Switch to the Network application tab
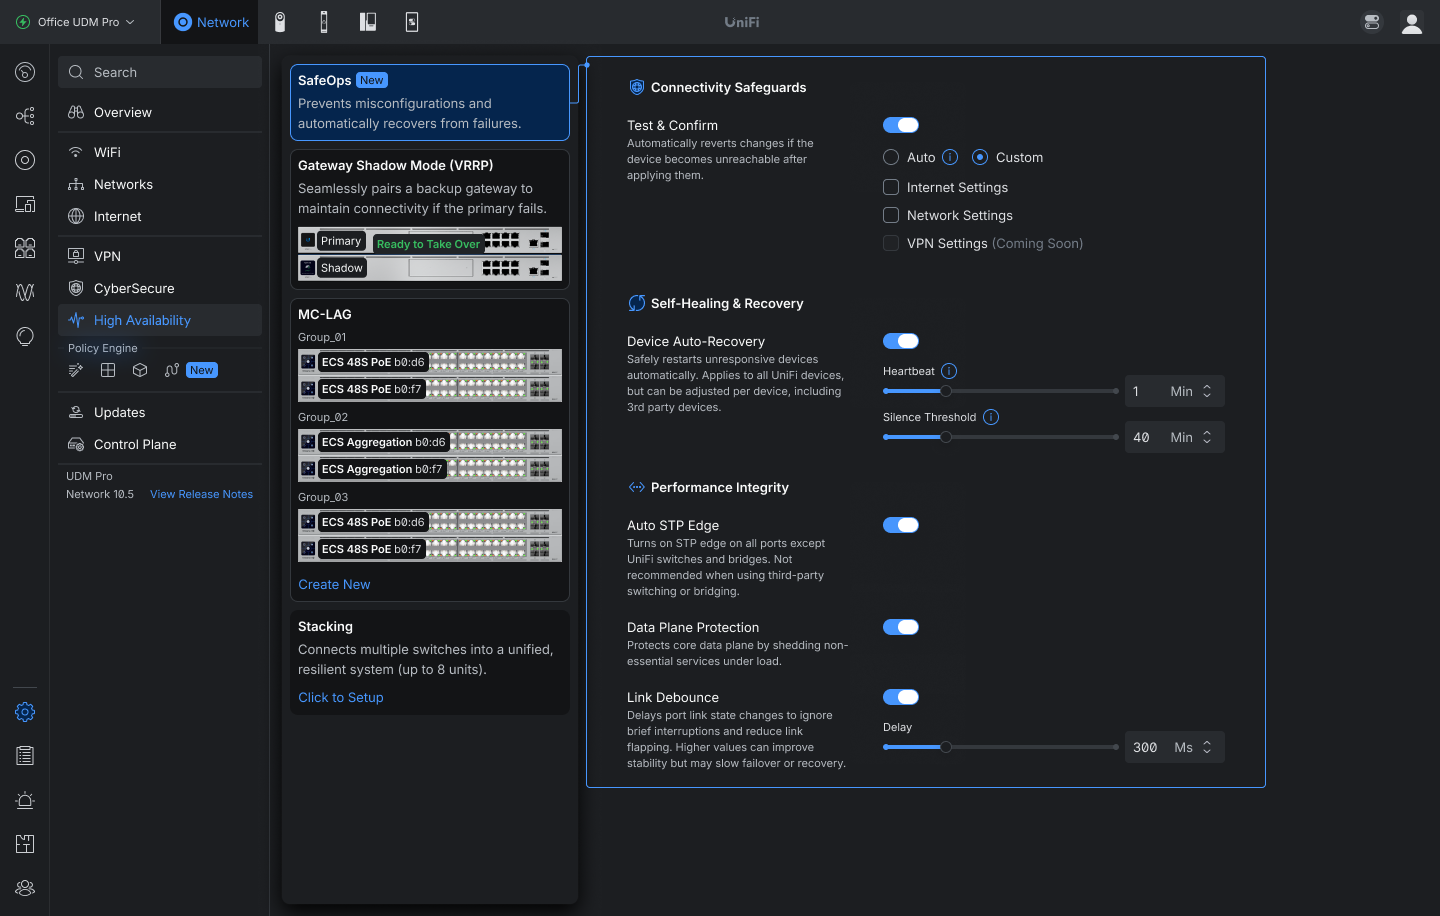The image size is (1440, 916). coord(211,22)
